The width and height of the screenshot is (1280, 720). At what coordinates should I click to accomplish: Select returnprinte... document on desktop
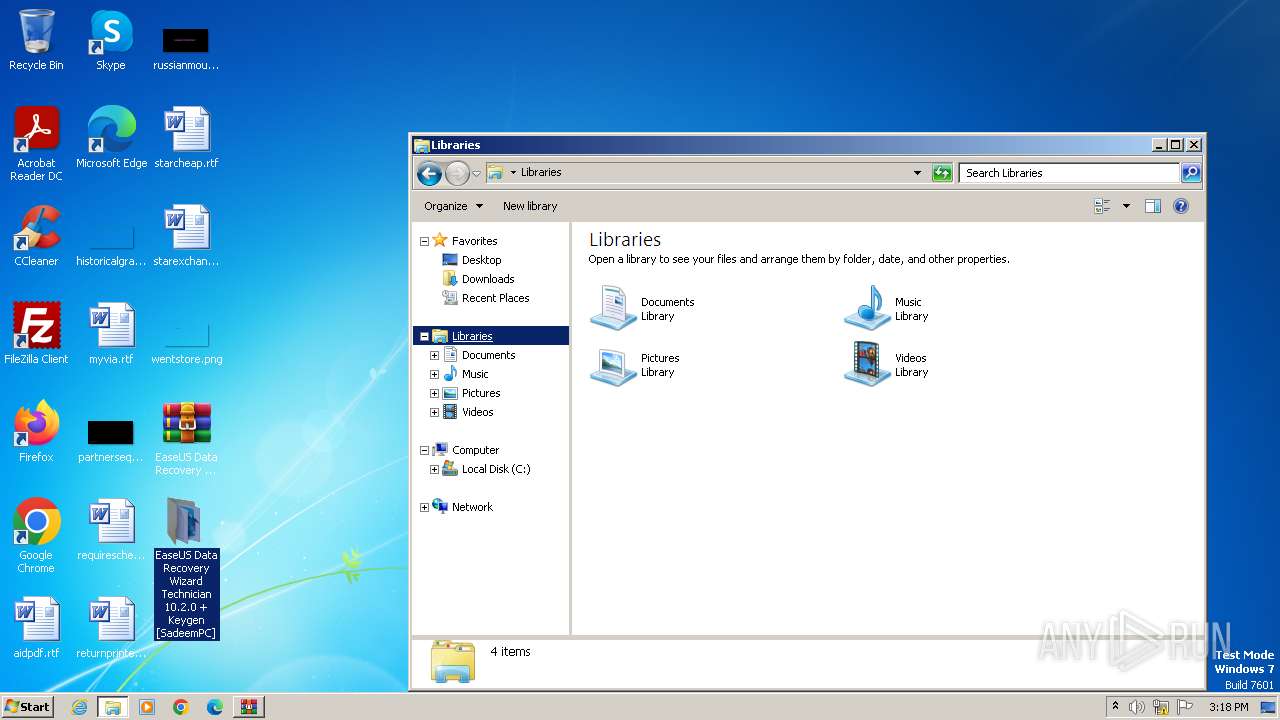pos(111,628)
